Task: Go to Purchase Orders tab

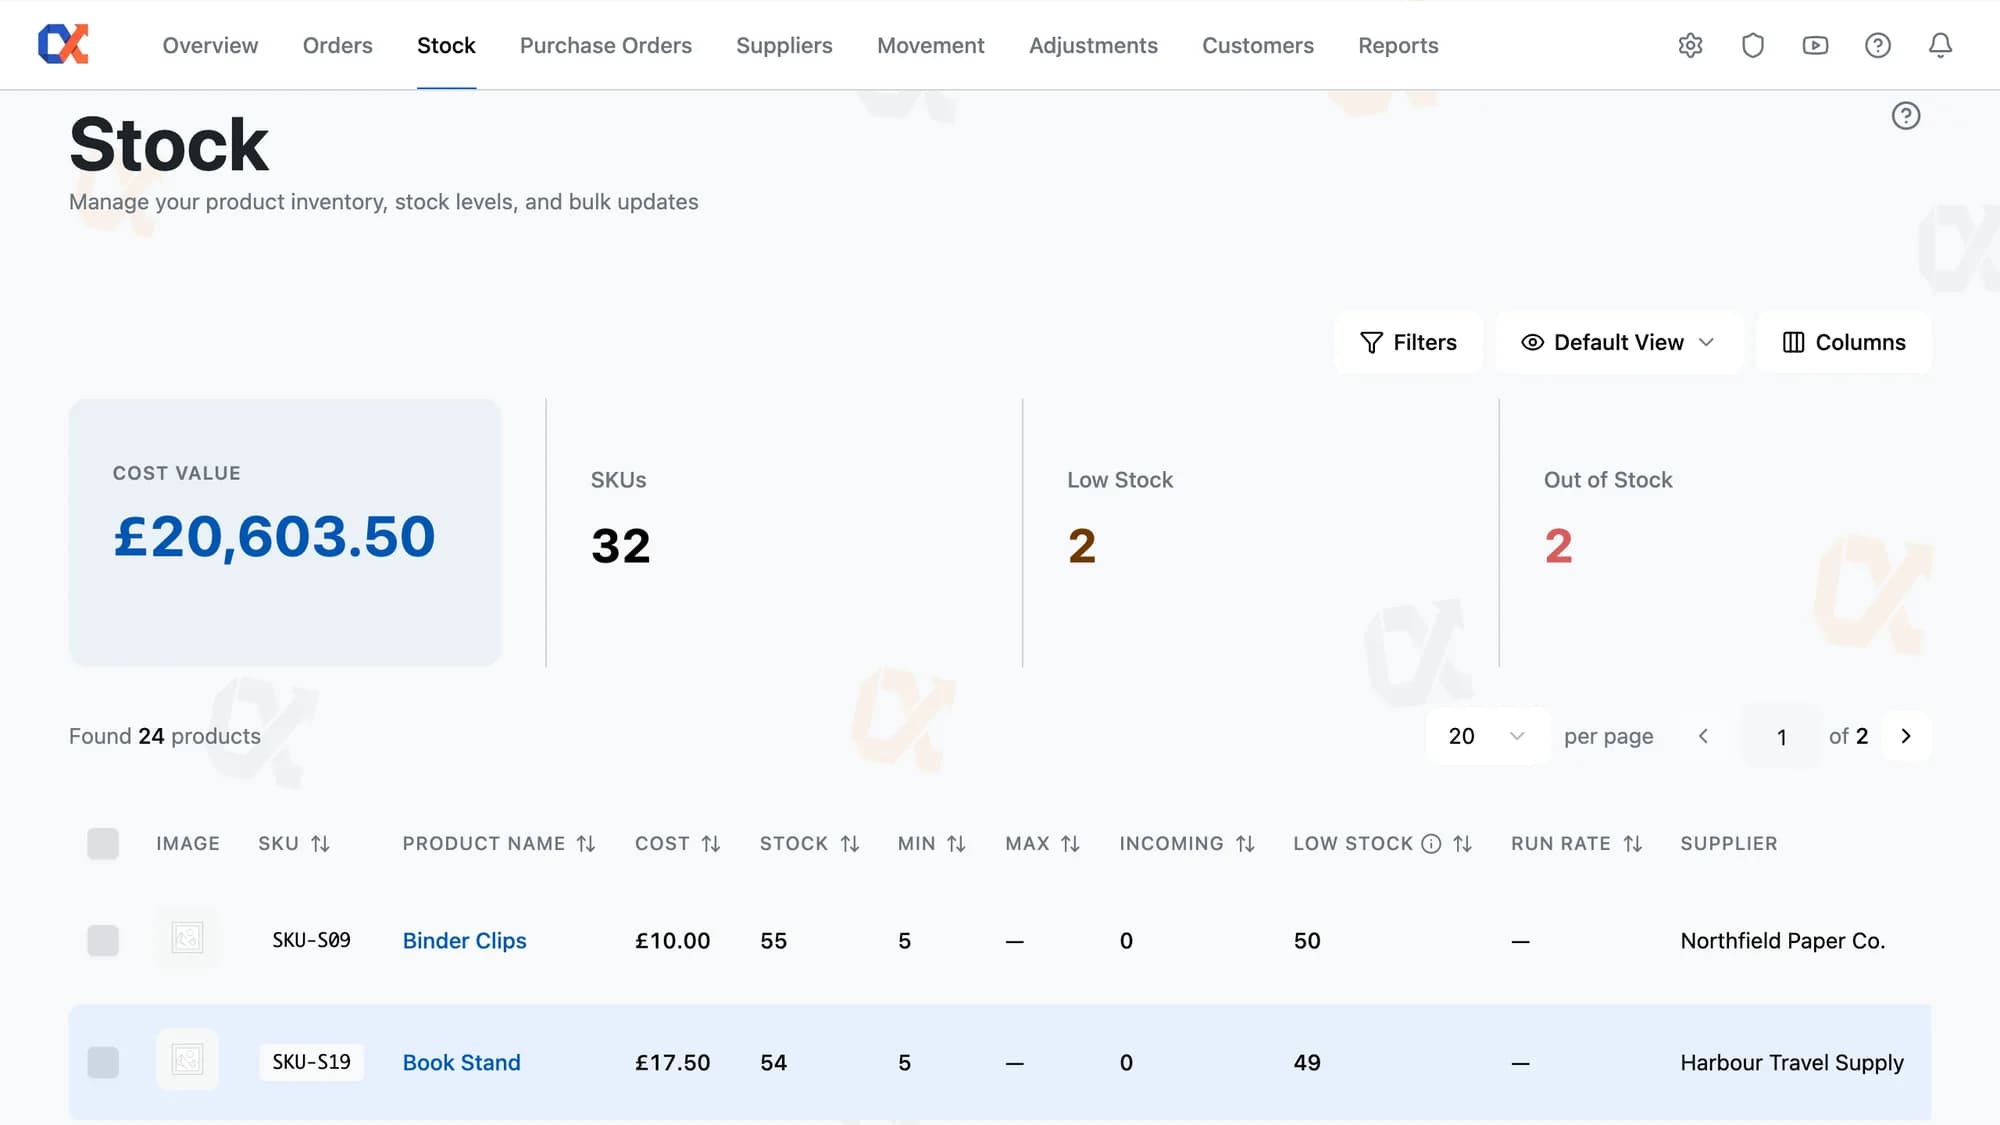Action: 606,45
